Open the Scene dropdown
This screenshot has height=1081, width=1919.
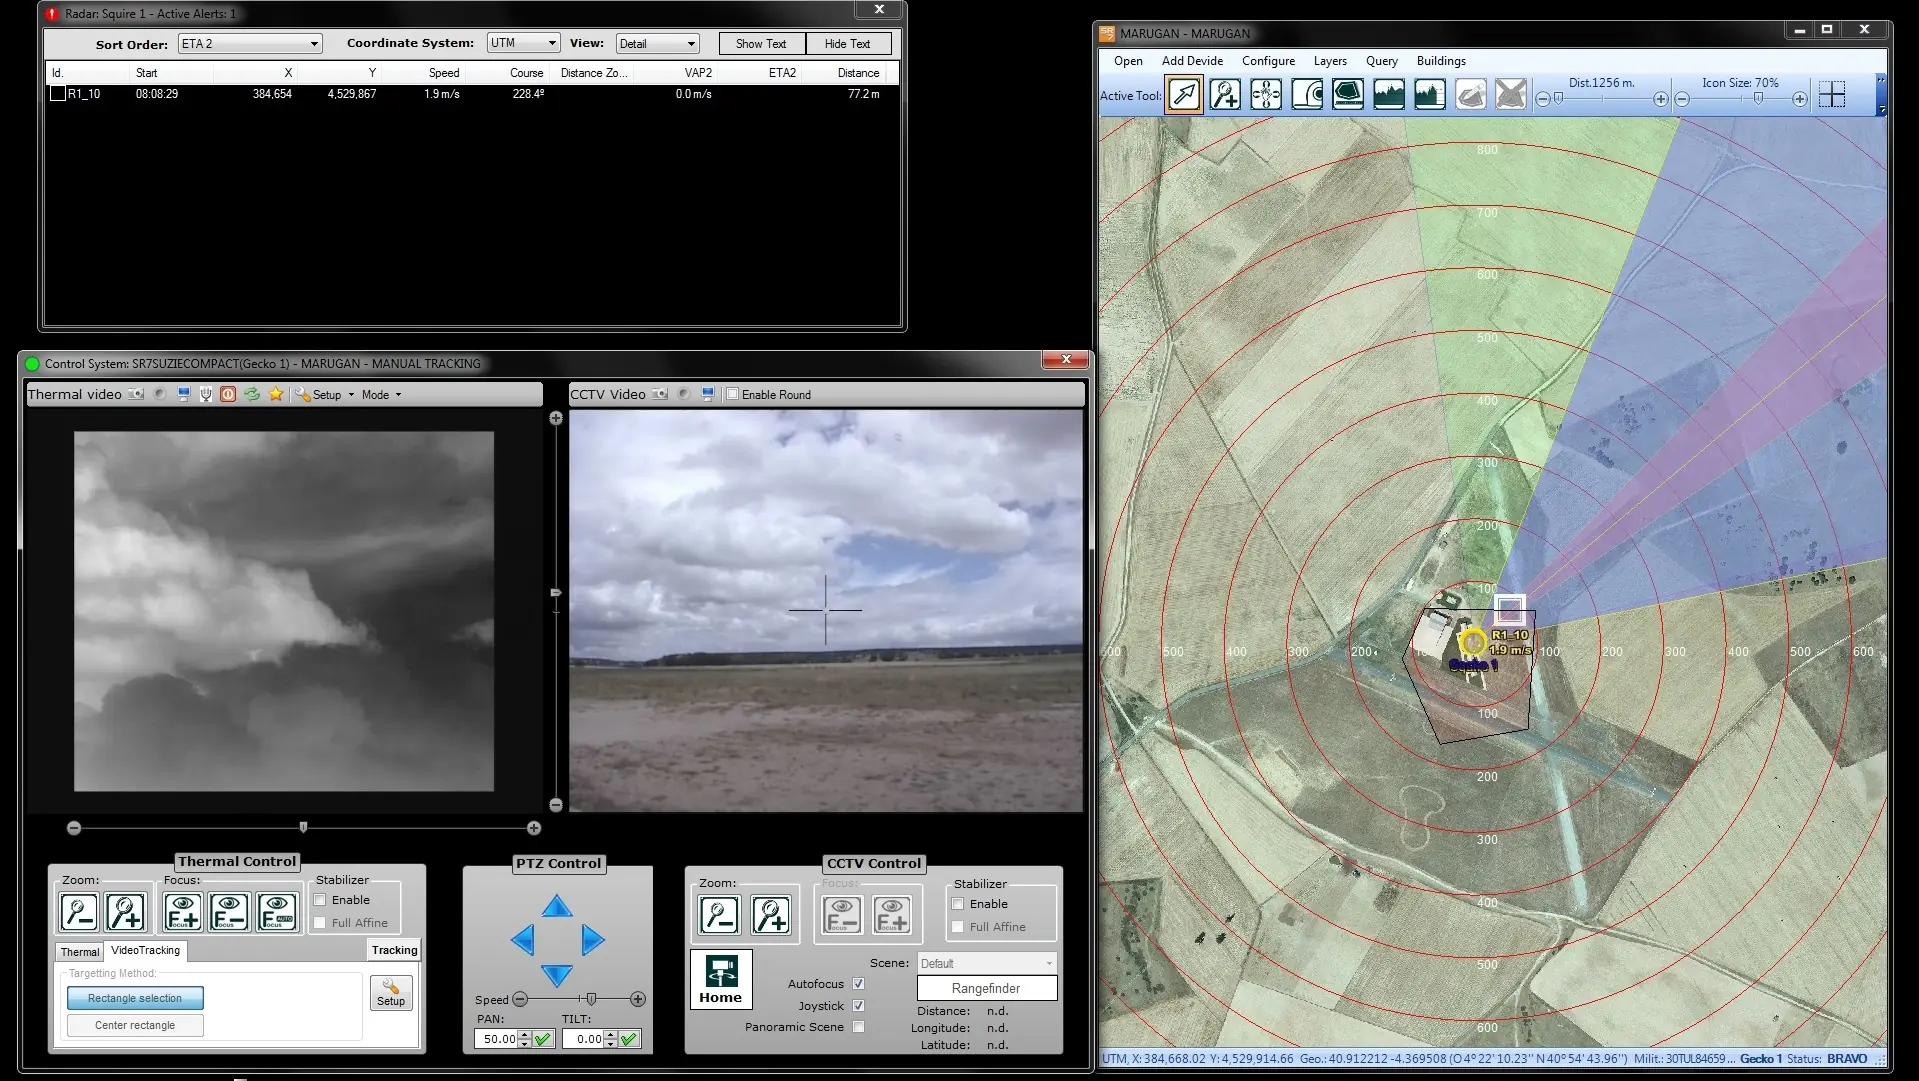click(x=987, y=963)
